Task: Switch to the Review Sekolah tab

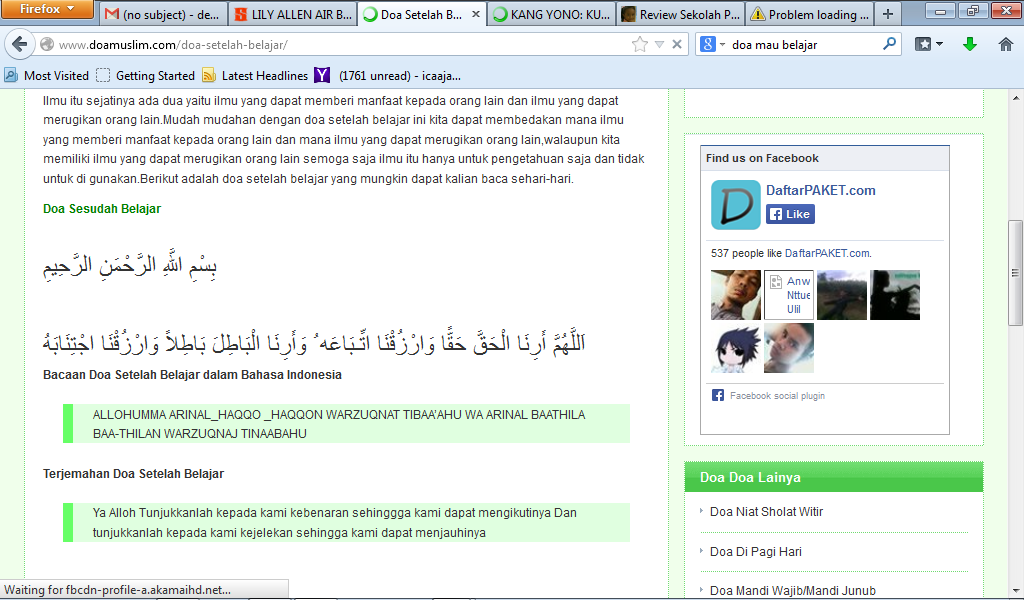Action: [x=680, y=14]
